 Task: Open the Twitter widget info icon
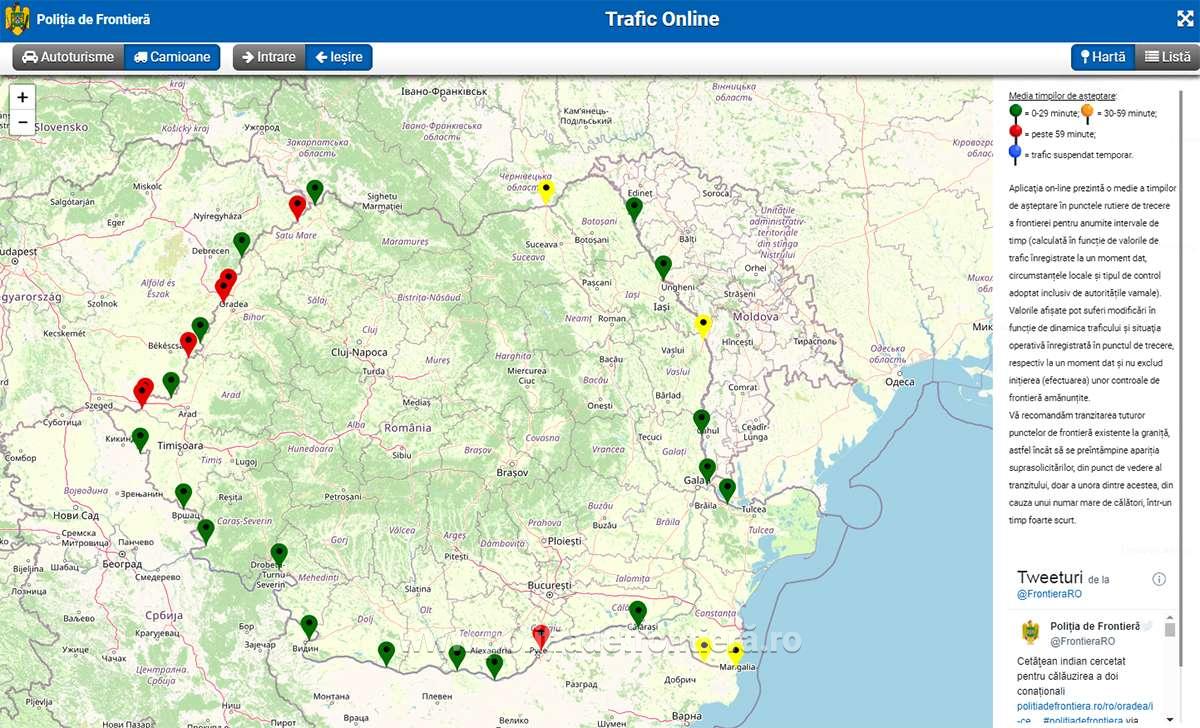(1159, 579)
